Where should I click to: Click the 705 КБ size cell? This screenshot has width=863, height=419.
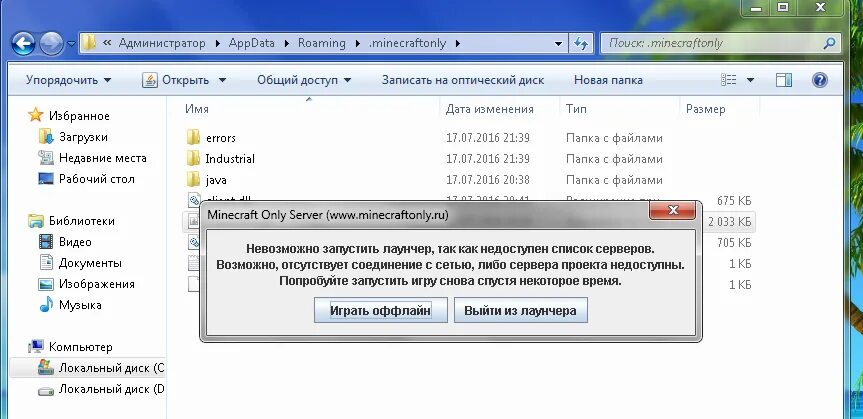pos(734,243)
